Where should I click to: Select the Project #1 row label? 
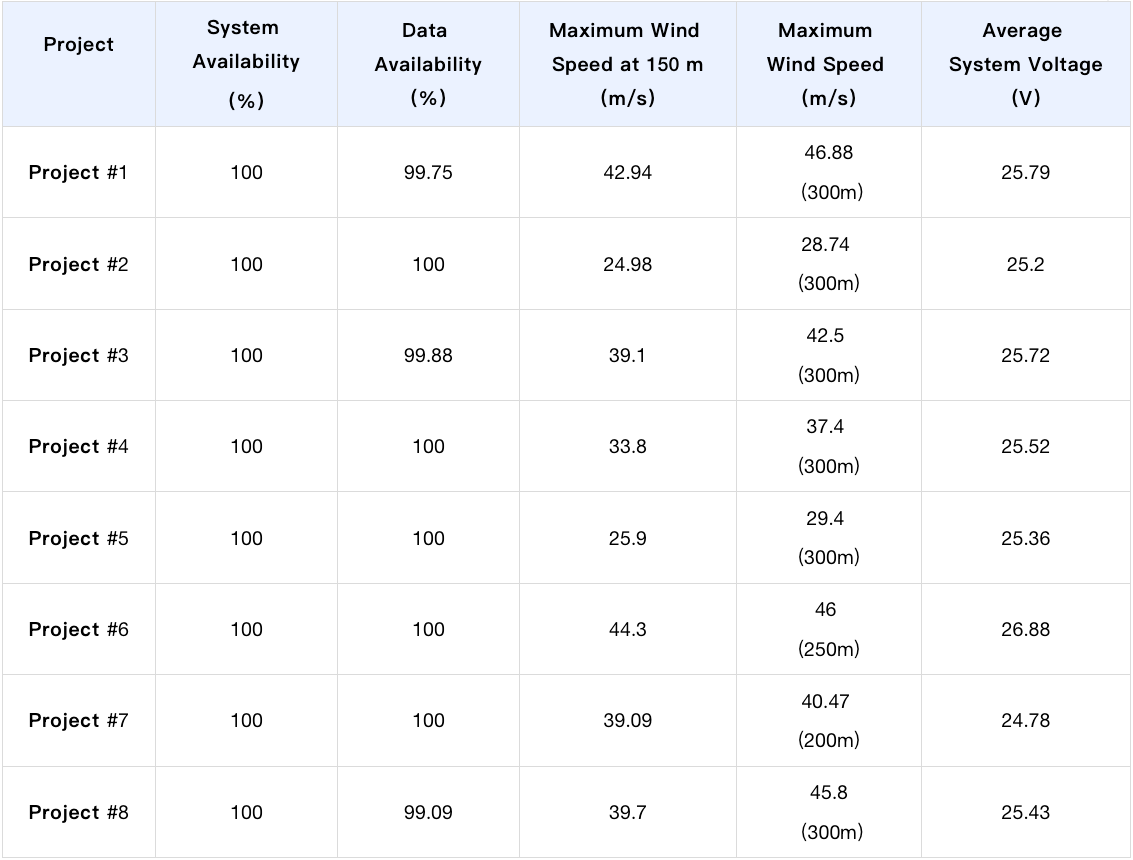pyautogui.click(x=78, y=173)
